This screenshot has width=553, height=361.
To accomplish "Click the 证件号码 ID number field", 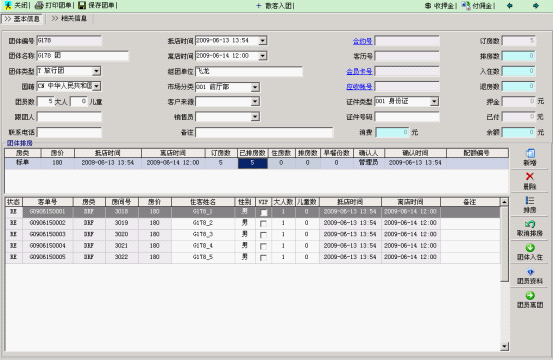I will click(407, 117).
